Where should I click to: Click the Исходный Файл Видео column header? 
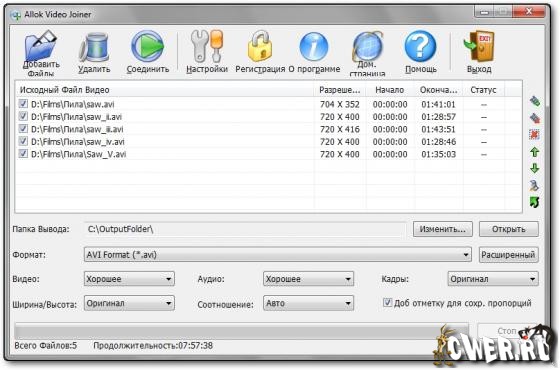165,90
